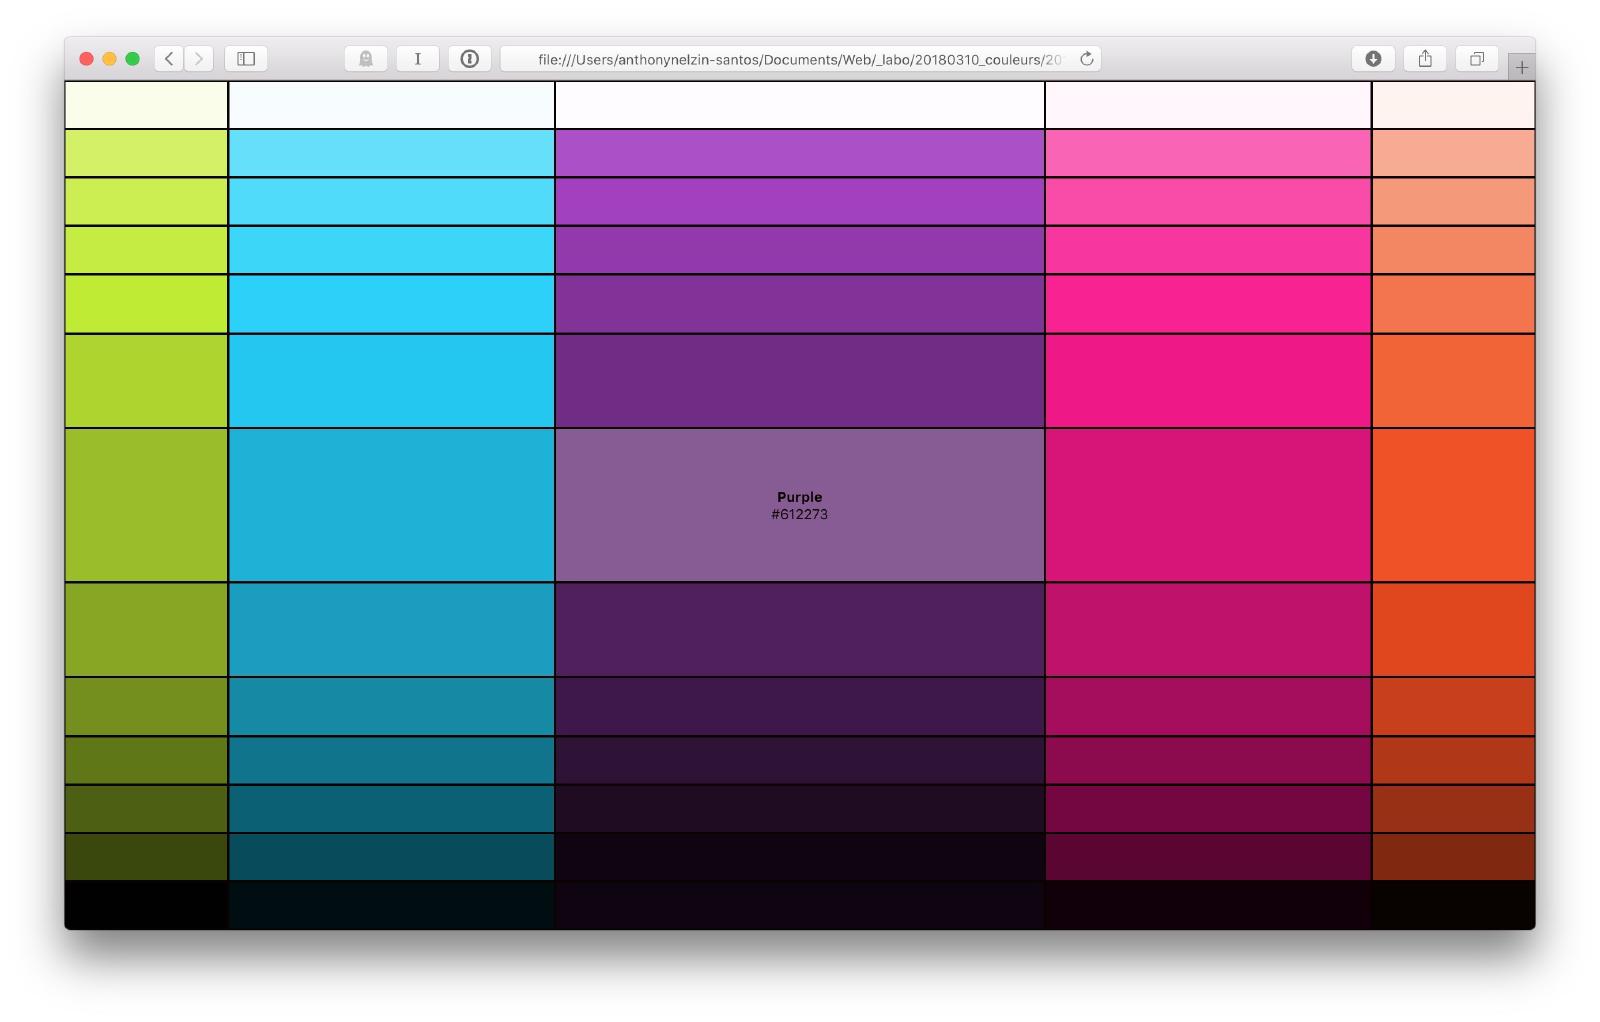Image resolution: width=1600 pixels, height=1022 pixels.
Task: Show the tab overview
Action: tap(1477, 59)
